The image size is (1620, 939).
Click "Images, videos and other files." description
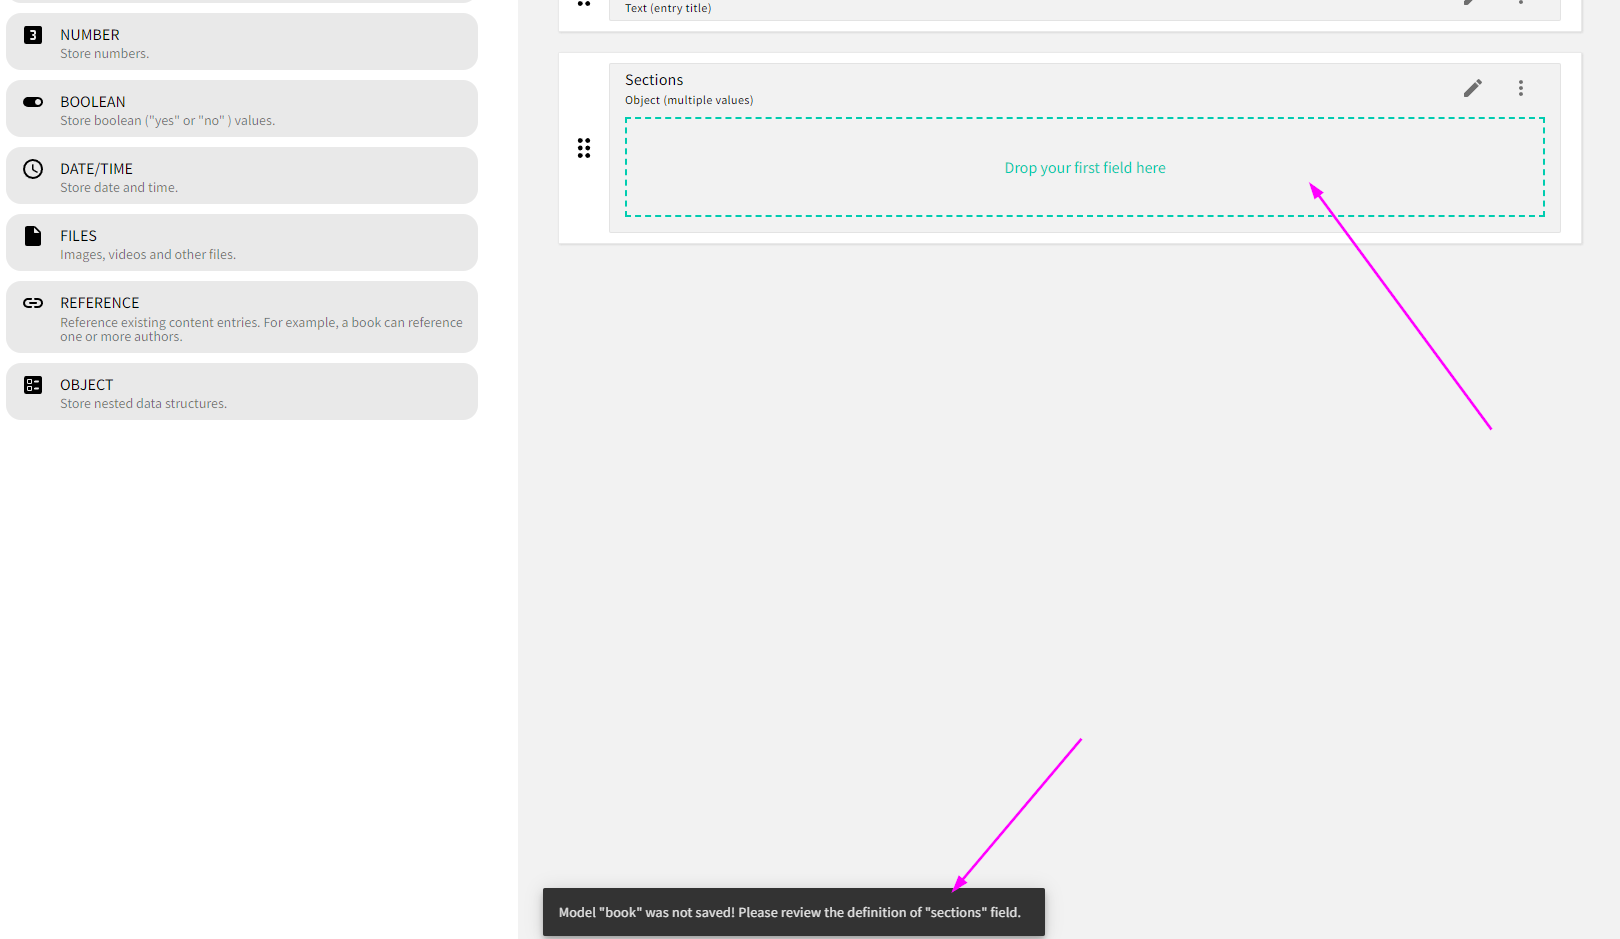[148, 255]
